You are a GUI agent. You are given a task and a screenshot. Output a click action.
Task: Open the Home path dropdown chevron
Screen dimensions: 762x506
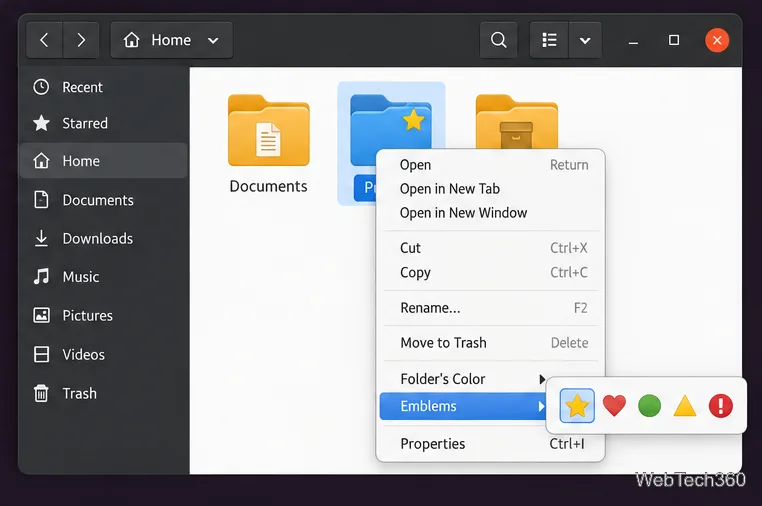tap(213, 40)
